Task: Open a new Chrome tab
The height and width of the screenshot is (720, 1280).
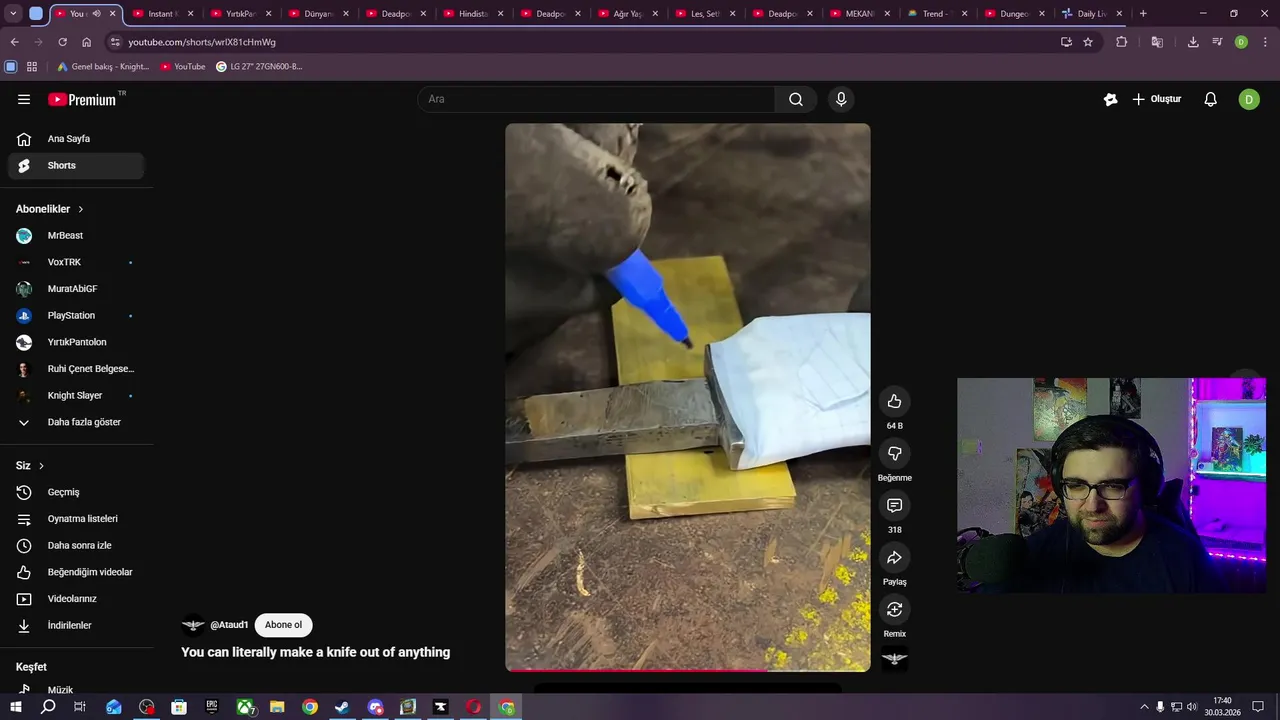Action: 1143,14
